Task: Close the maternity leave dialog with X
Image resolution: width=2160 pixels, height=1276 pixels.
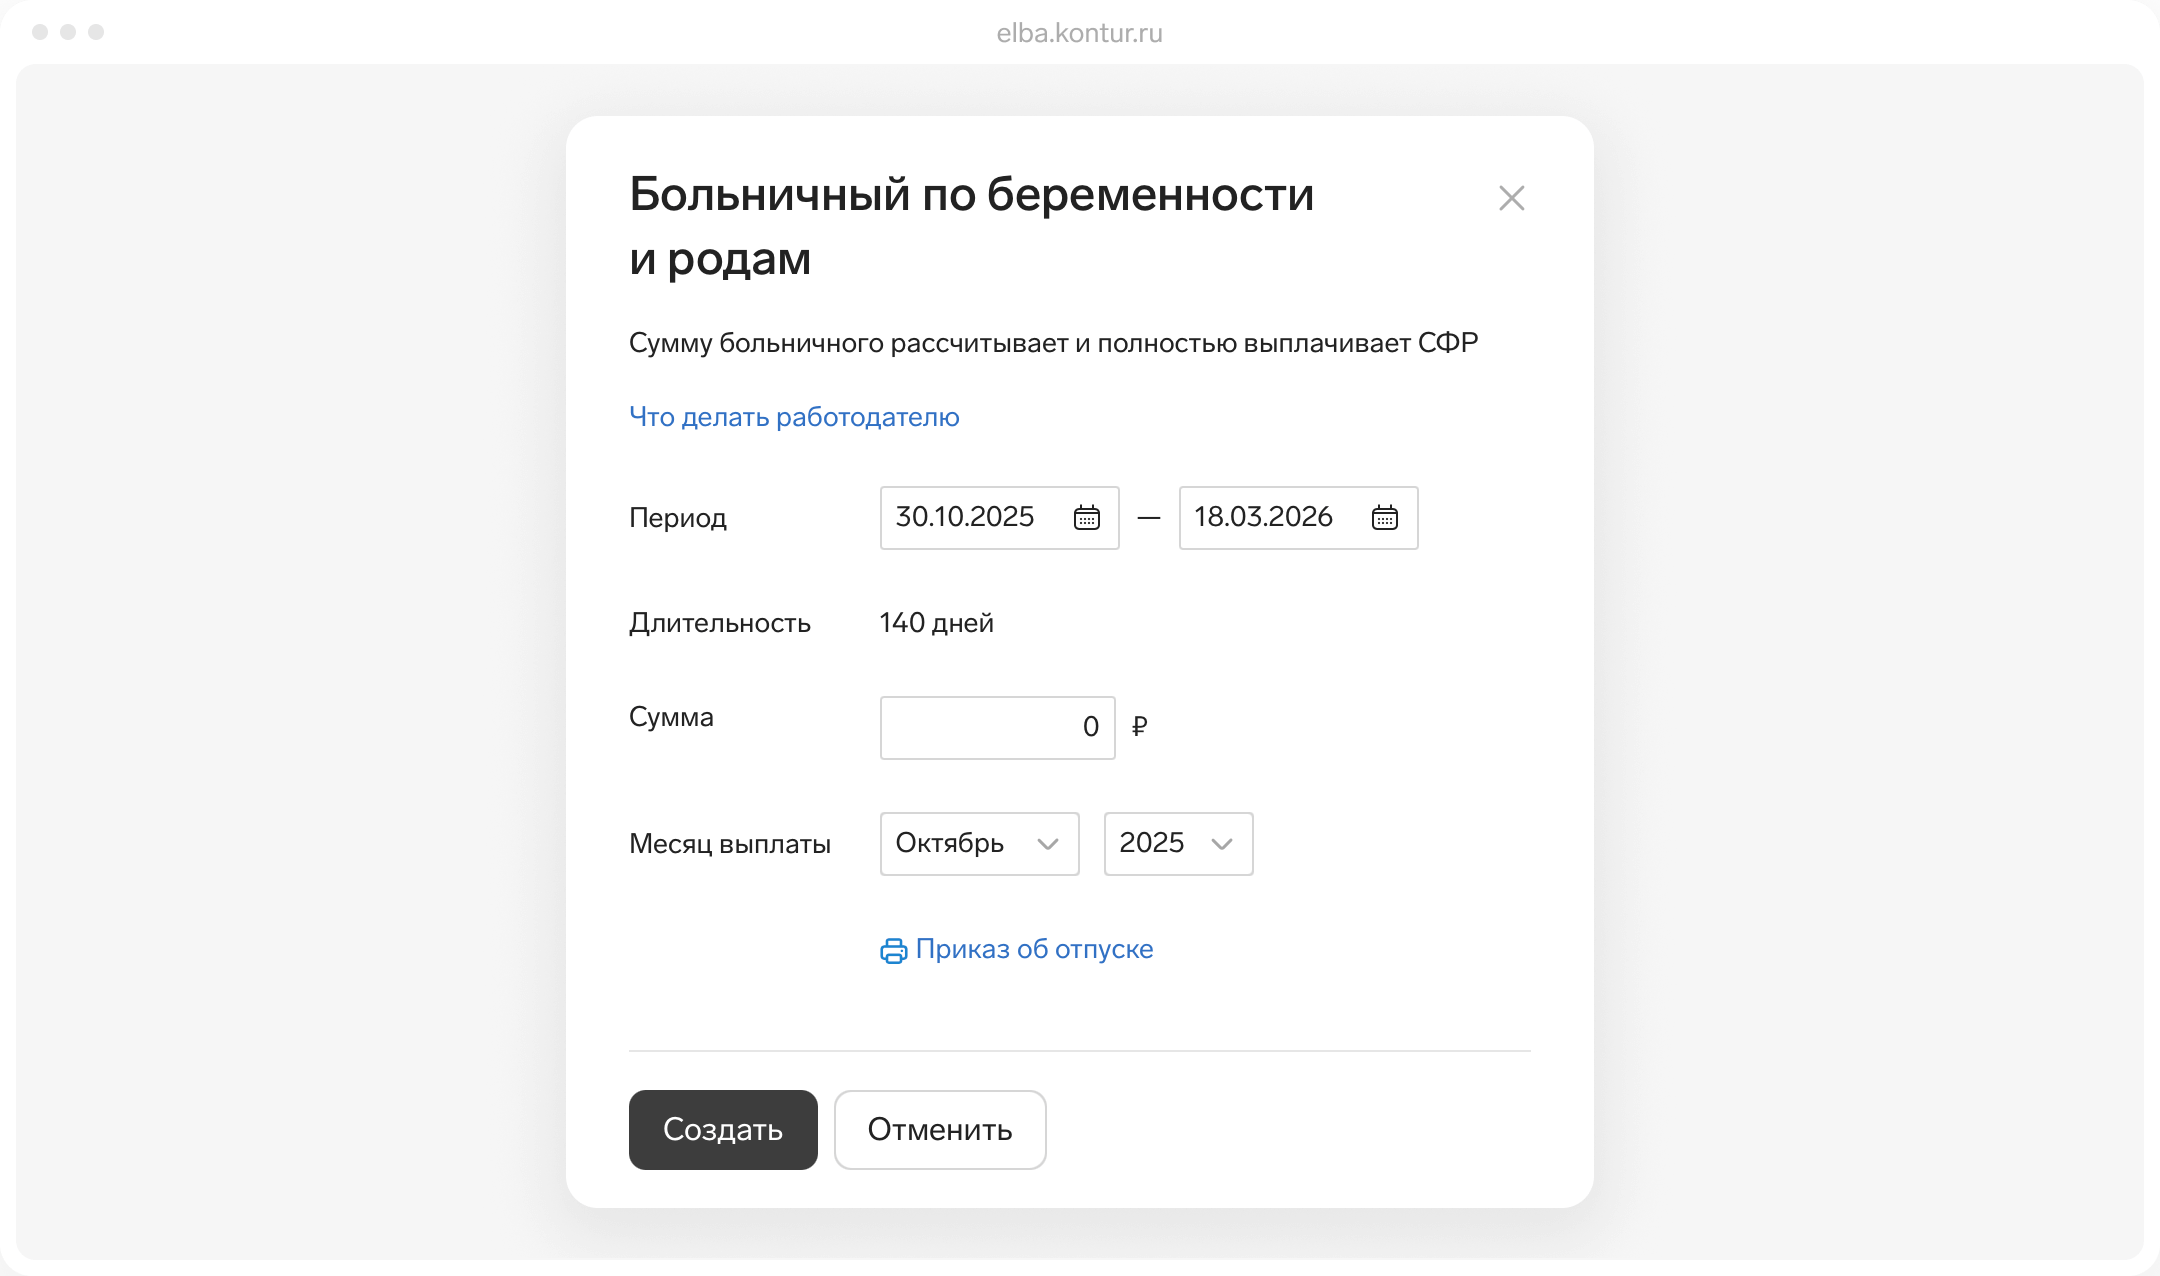Action: pyautogui.click(x=1511, y=198)
